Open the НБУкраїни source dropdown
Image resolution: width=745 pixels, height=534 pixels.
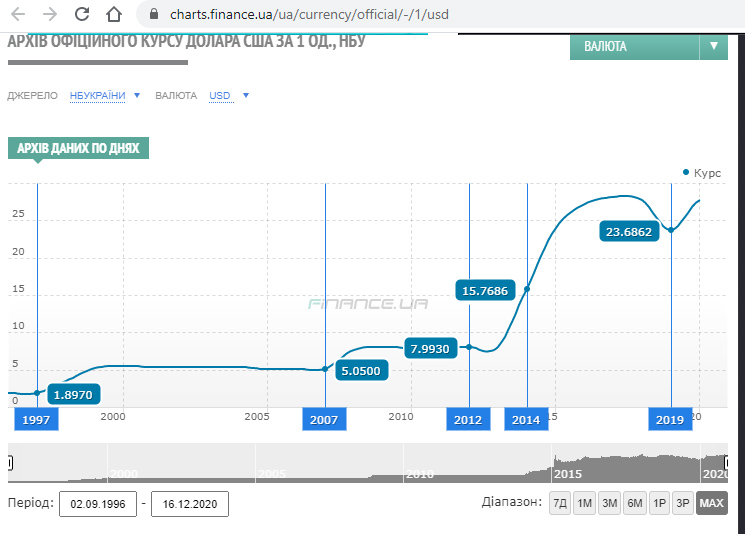(x=104, y=96)
